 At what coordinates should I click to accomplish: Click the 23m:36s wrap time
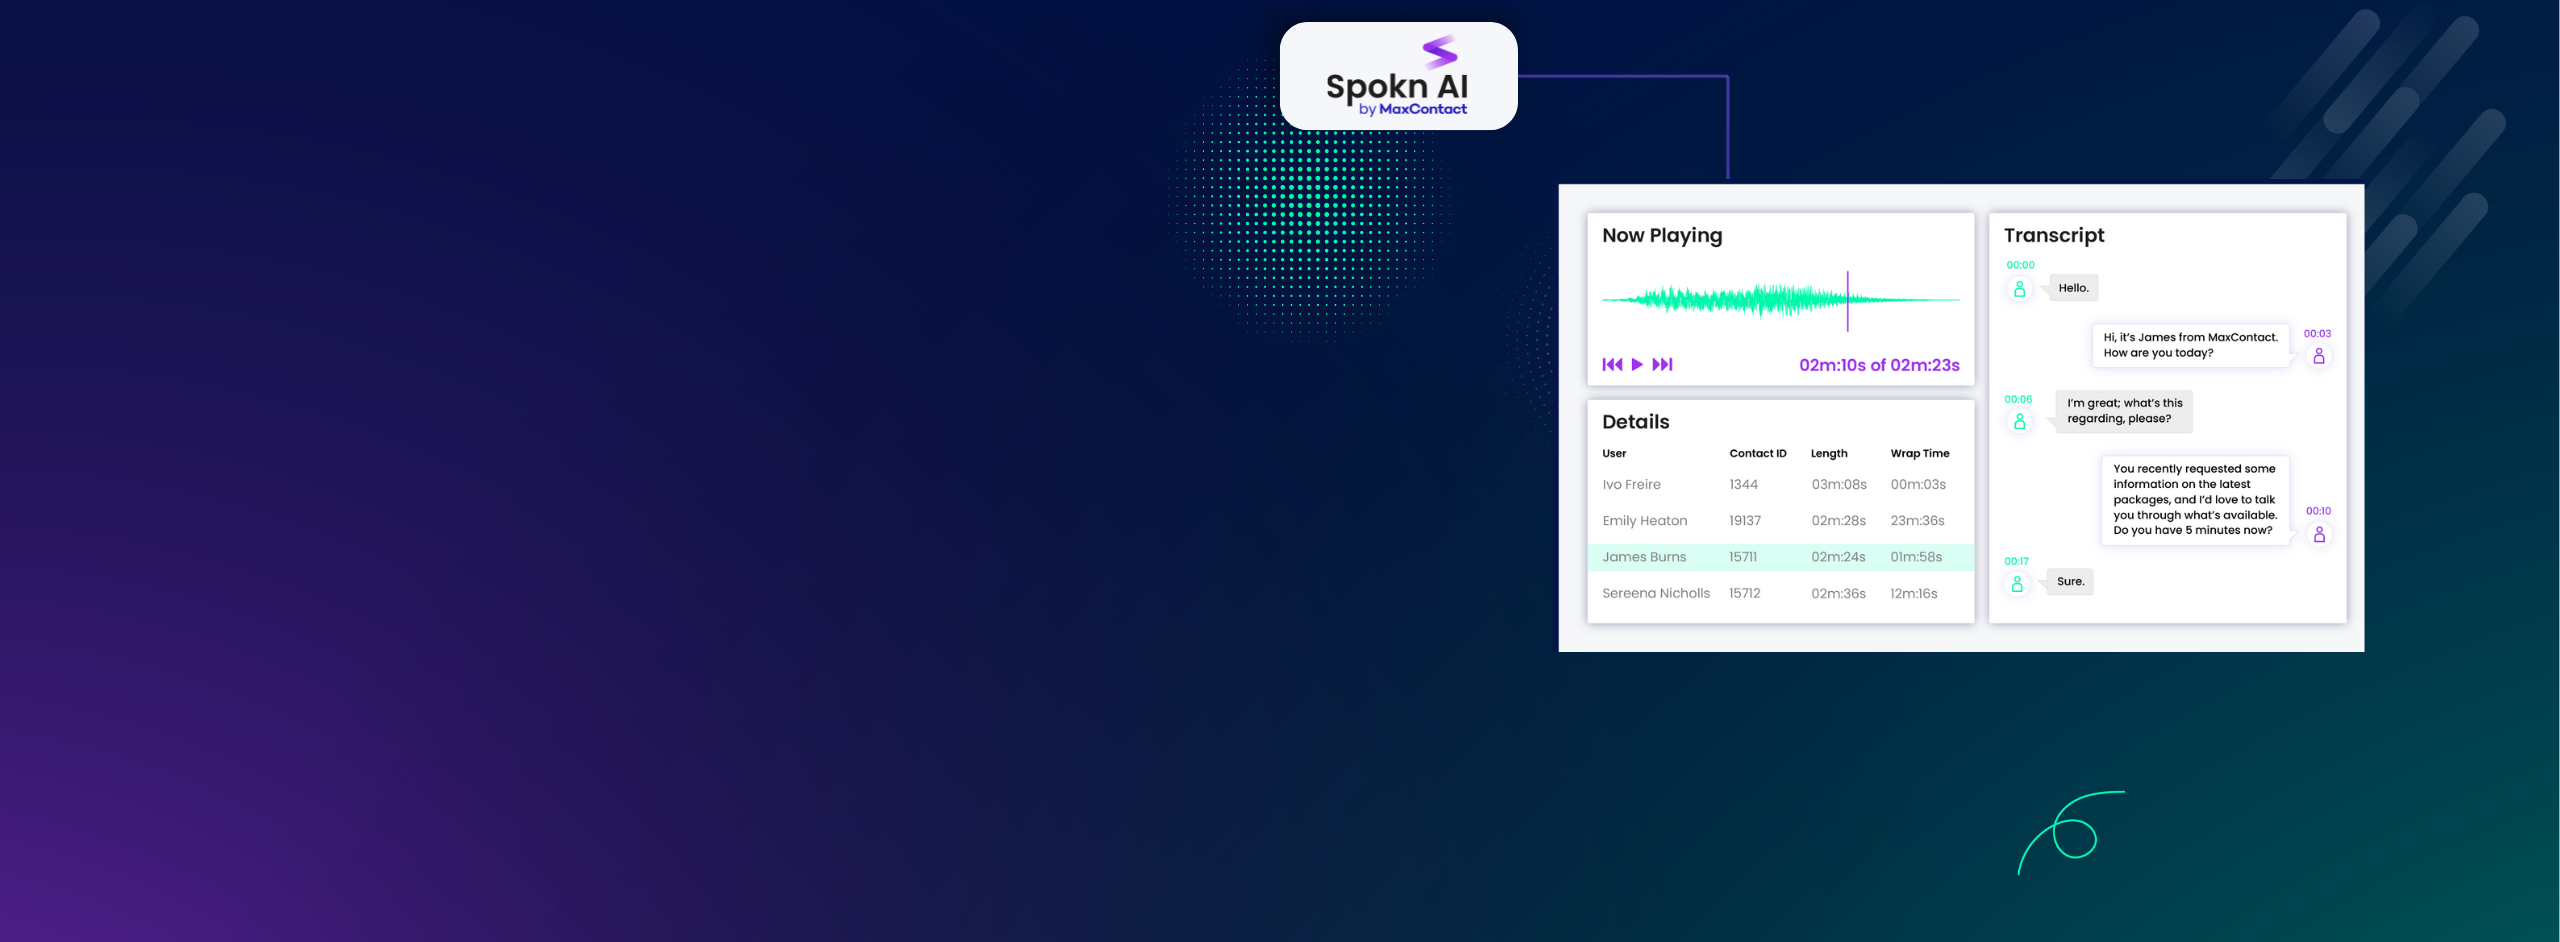(1917, 521)
